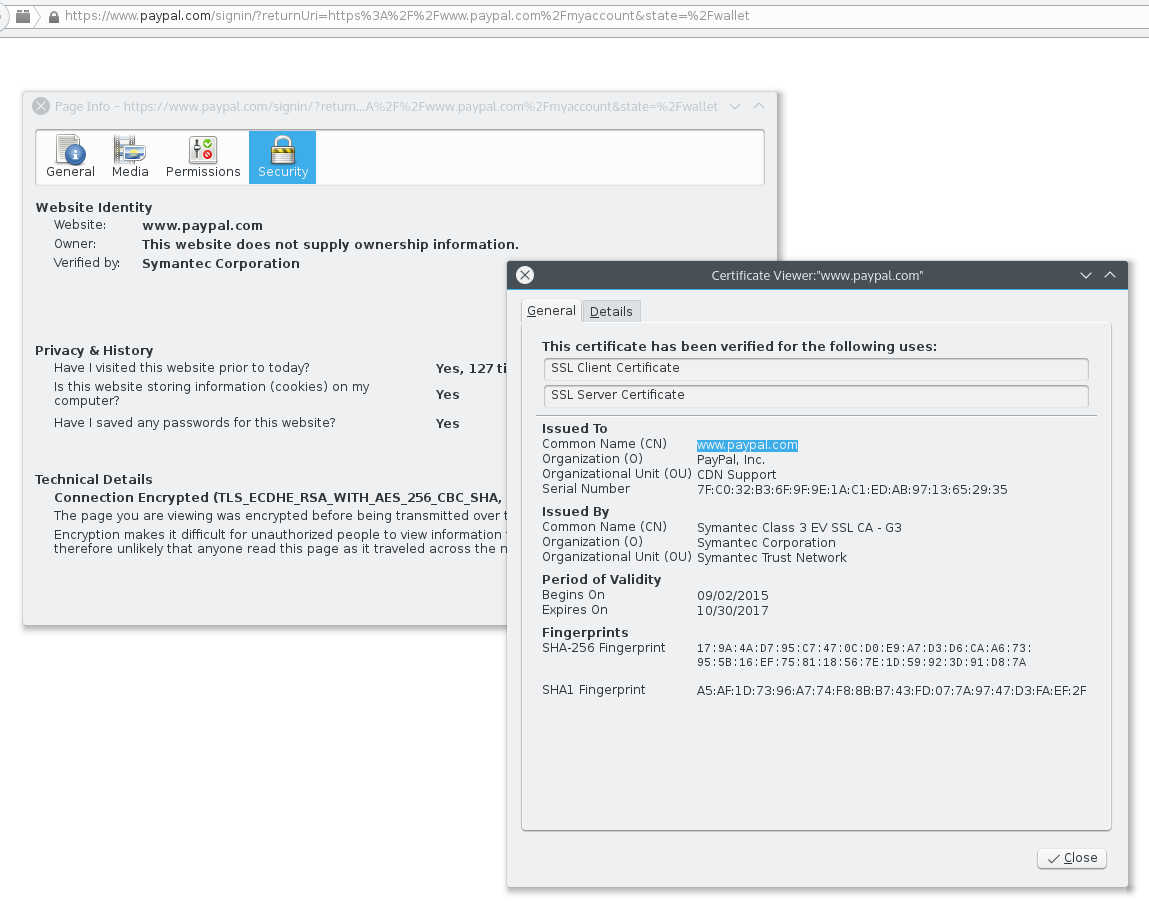Maximize the Certificate Viewer window
This screenshot has width=1149, height=902.
1109,275
